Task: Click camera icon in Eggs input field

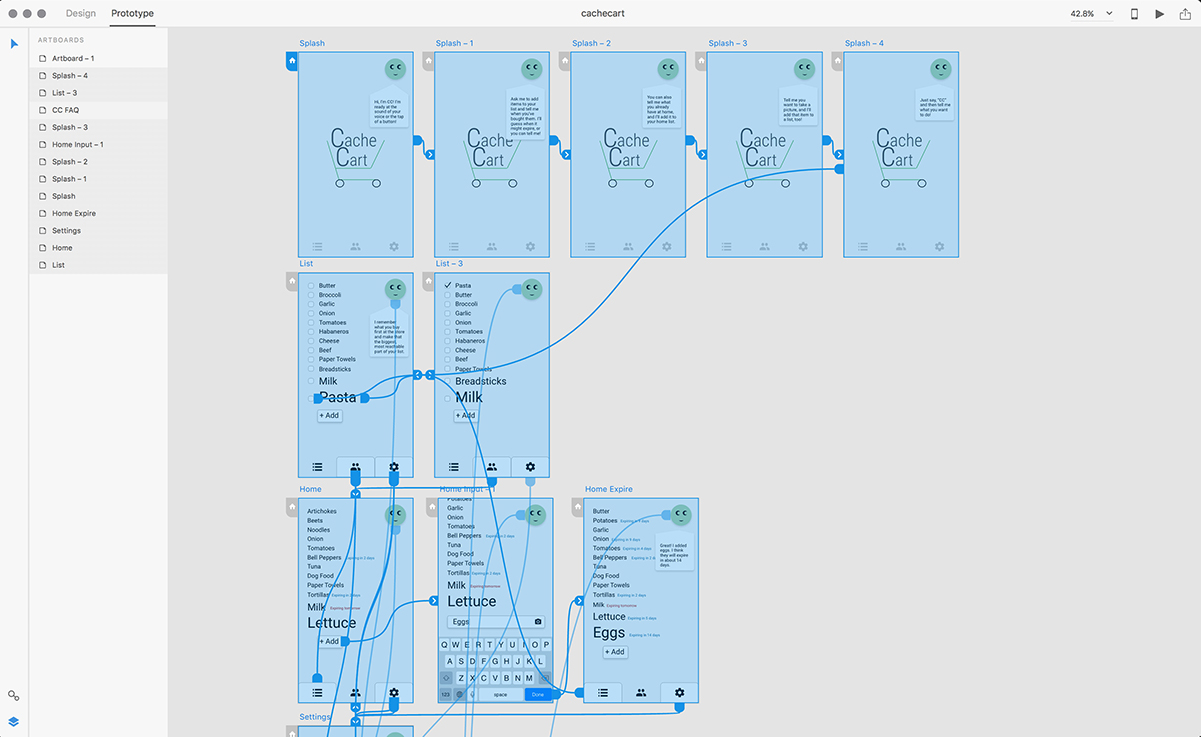Action: click(x=538, y=622)
